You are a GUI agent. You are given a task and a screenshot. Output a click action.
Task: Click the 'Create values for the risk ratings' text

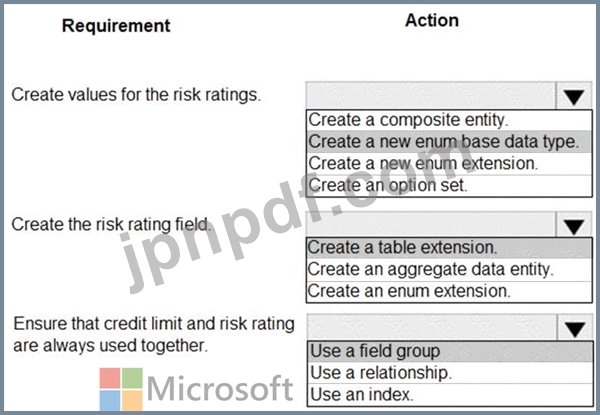(x=137, y=95)
